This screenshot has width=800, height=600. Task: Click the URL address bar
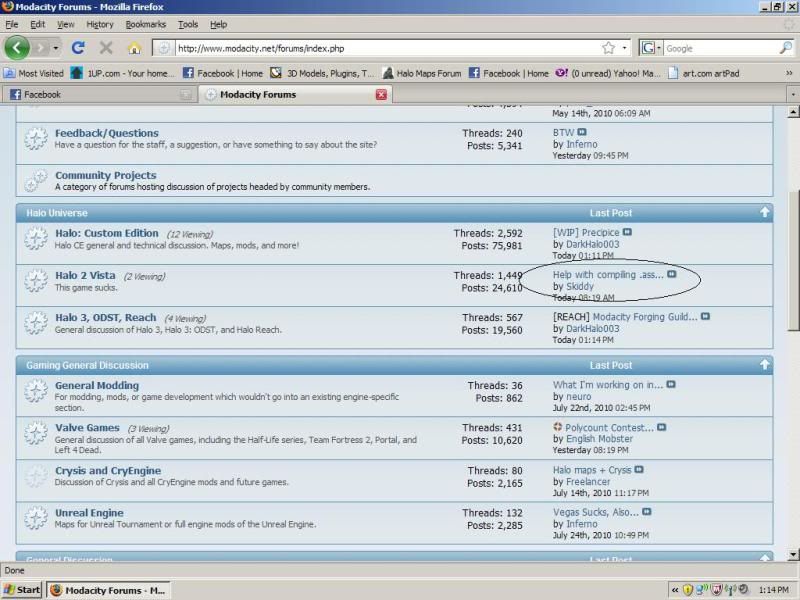tap(388, 48)
